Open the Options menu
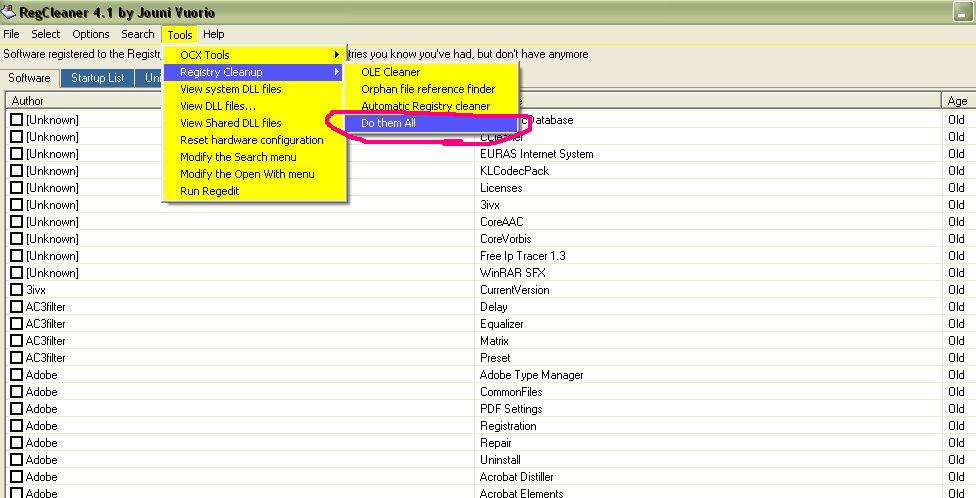 point(91,34)
